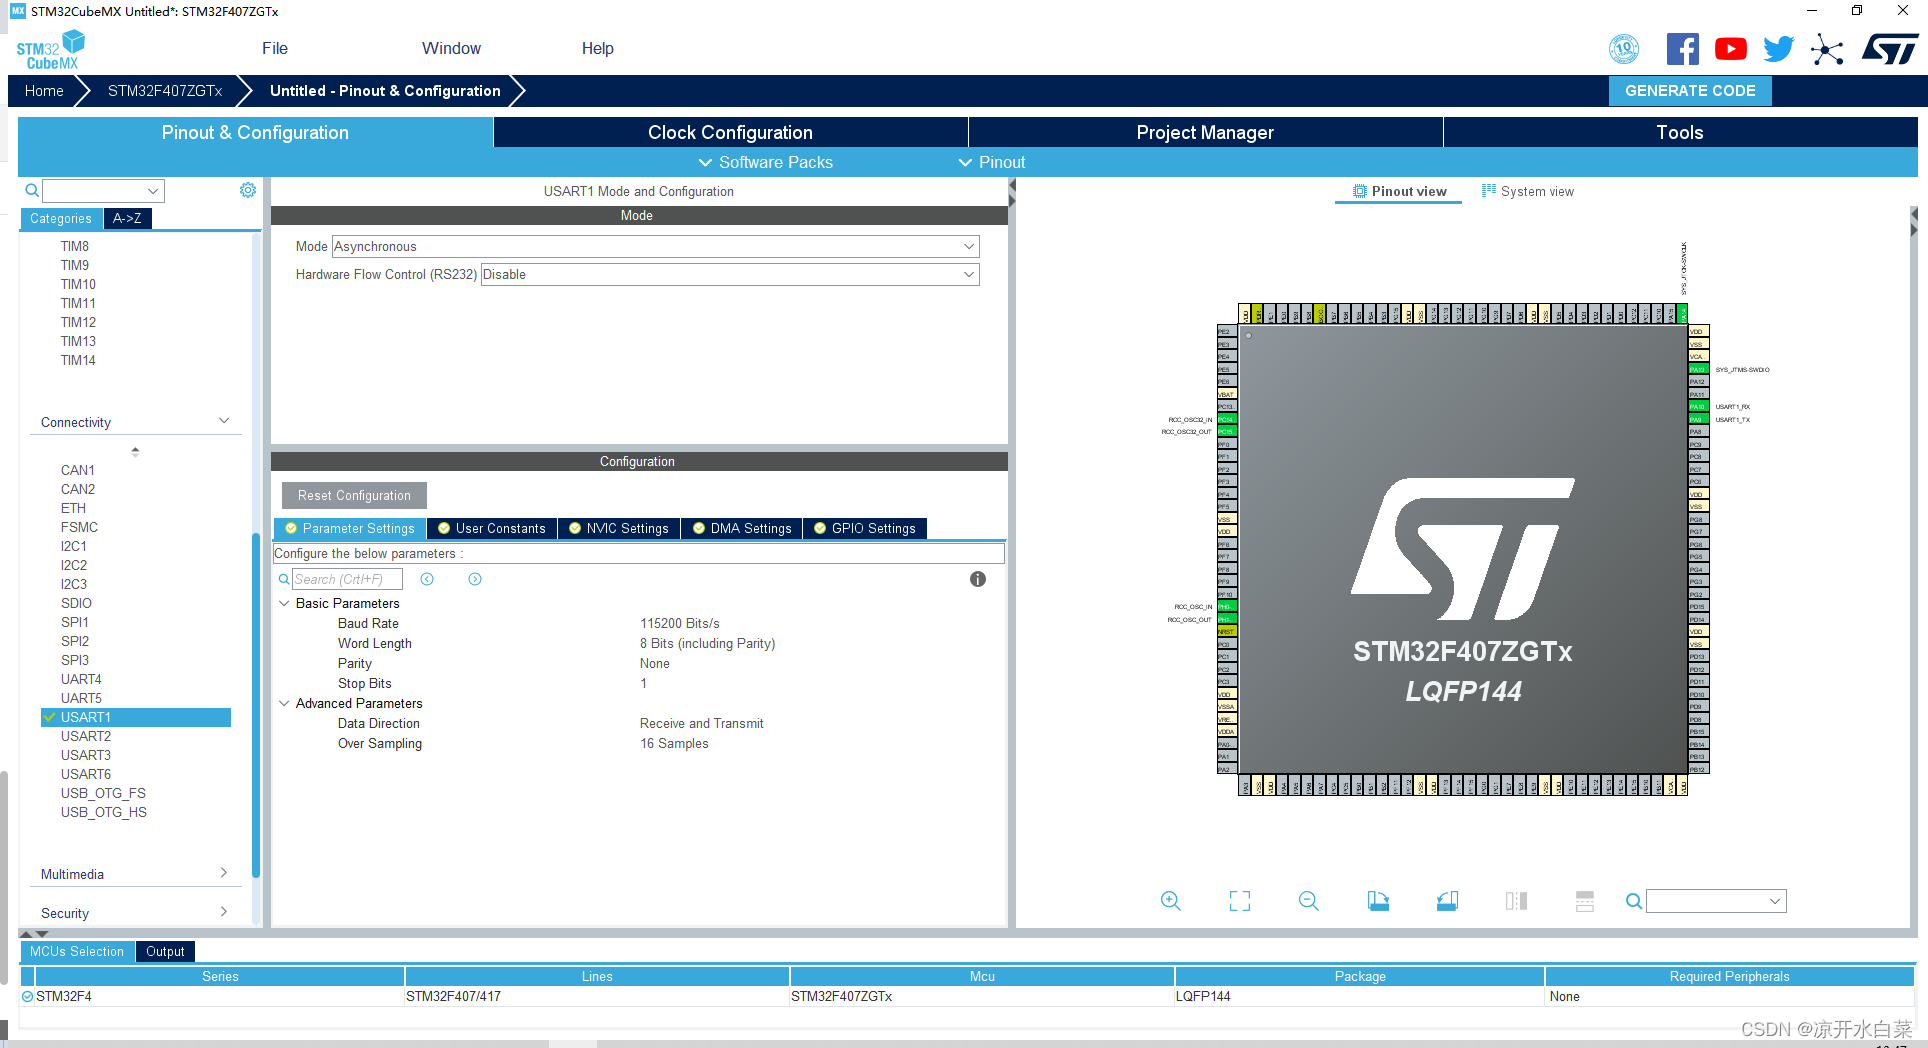Rotate the chip clockwise
This screenshot has height=1048, width=1928.
(1378, 901)
